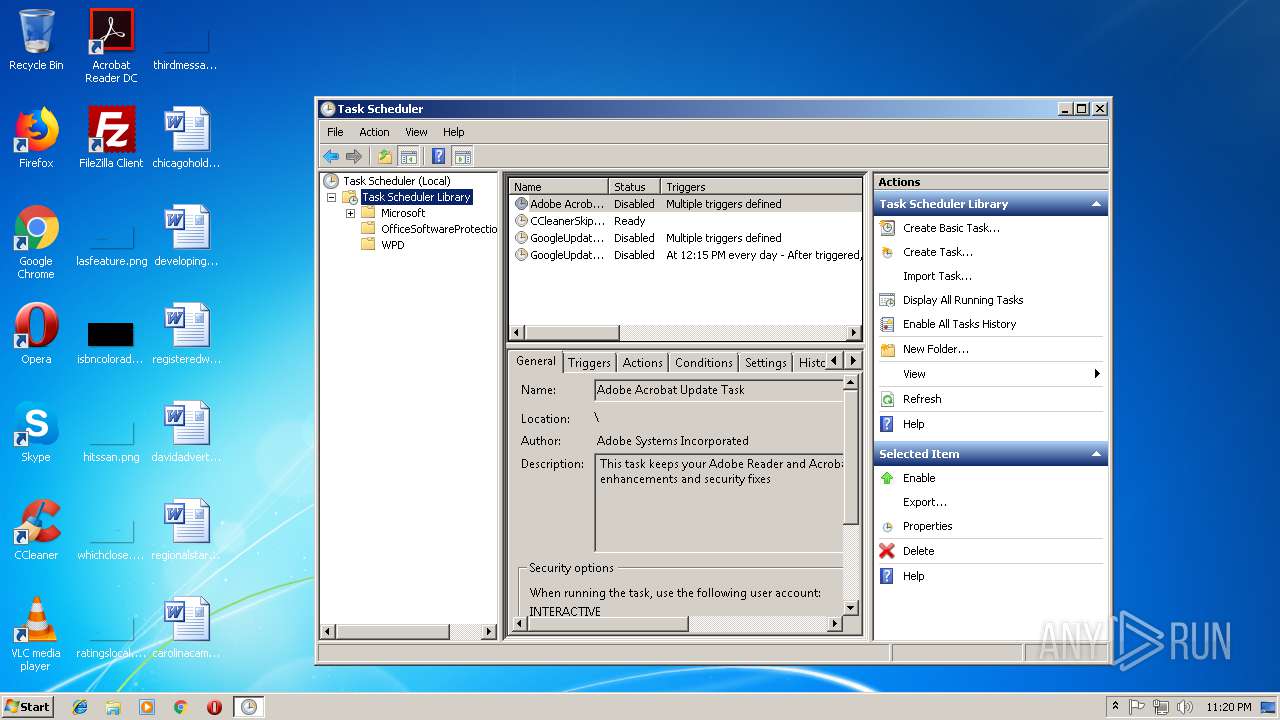The height and width of the screenshot is (720, 1280).
Task: Show hidden system tray icons
Action: 1116,707
